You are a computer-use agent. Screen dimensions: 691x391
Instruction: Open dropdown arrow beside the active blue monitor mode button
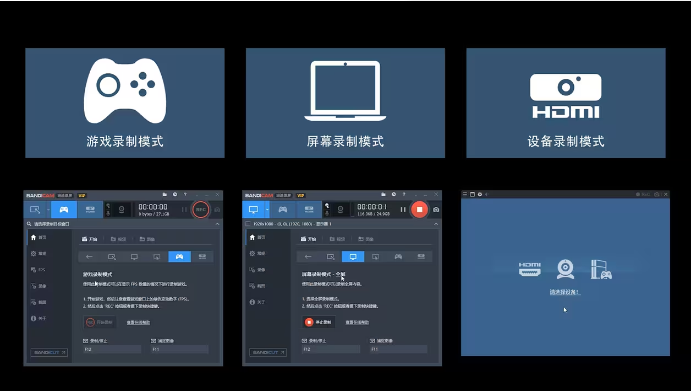(267, 210)
